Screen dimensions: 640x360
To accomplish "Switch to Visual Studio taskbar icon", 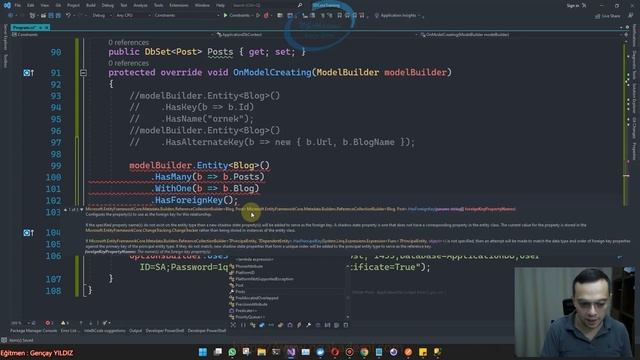I will (291, 352).
